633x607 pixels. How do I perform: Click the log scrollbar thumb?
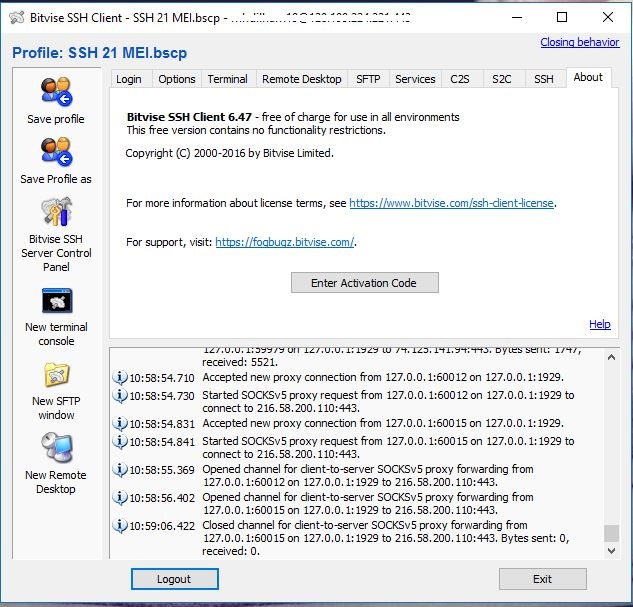point(611,533)
